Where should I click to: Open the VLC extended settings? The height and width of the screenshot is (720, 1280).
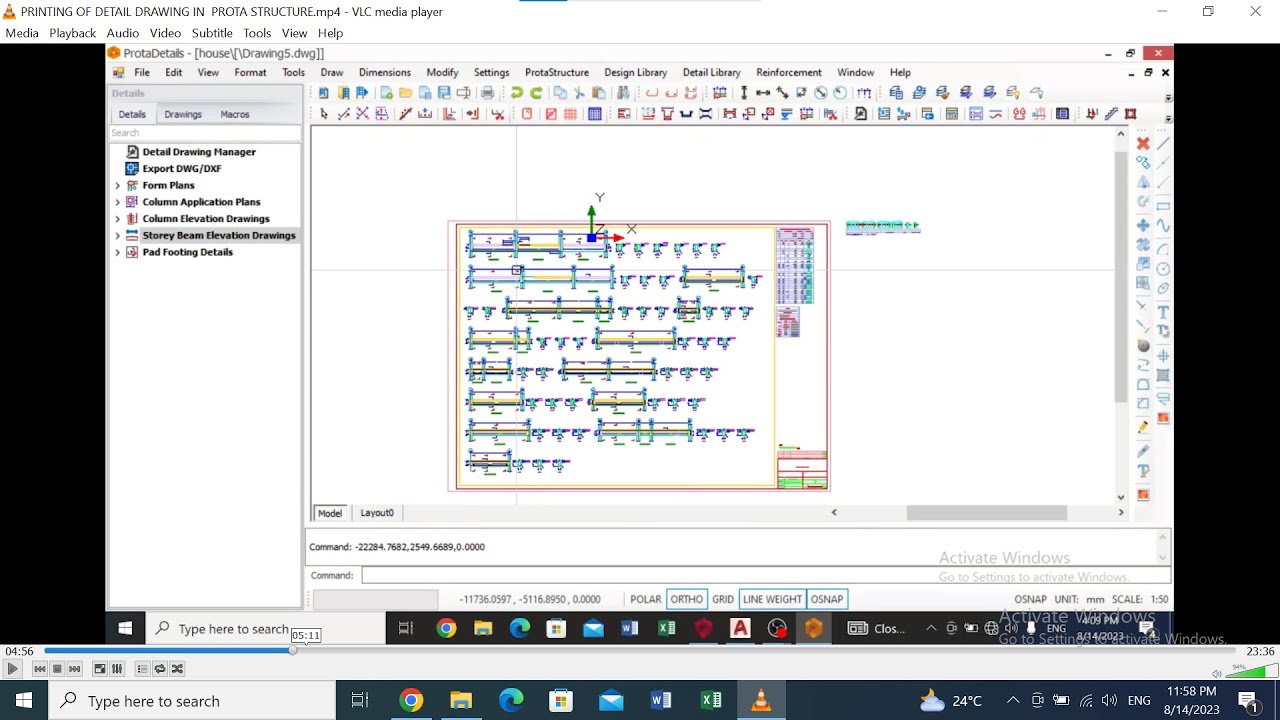[117, 669]
